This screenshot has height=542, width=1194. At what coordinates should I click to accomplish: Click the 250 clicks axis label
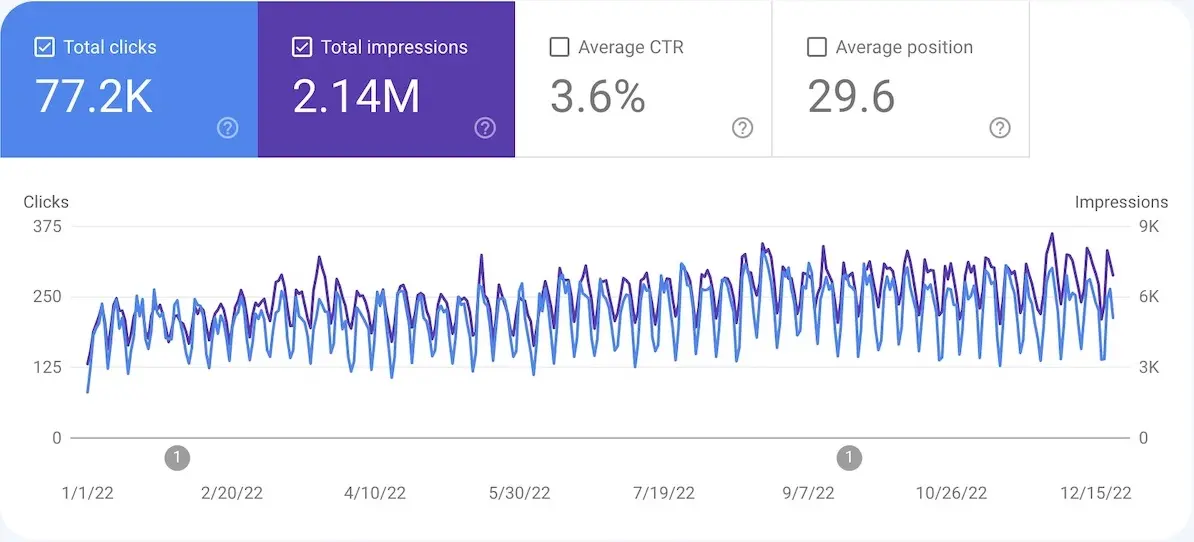pyautogui.click(x=46, y=297)
